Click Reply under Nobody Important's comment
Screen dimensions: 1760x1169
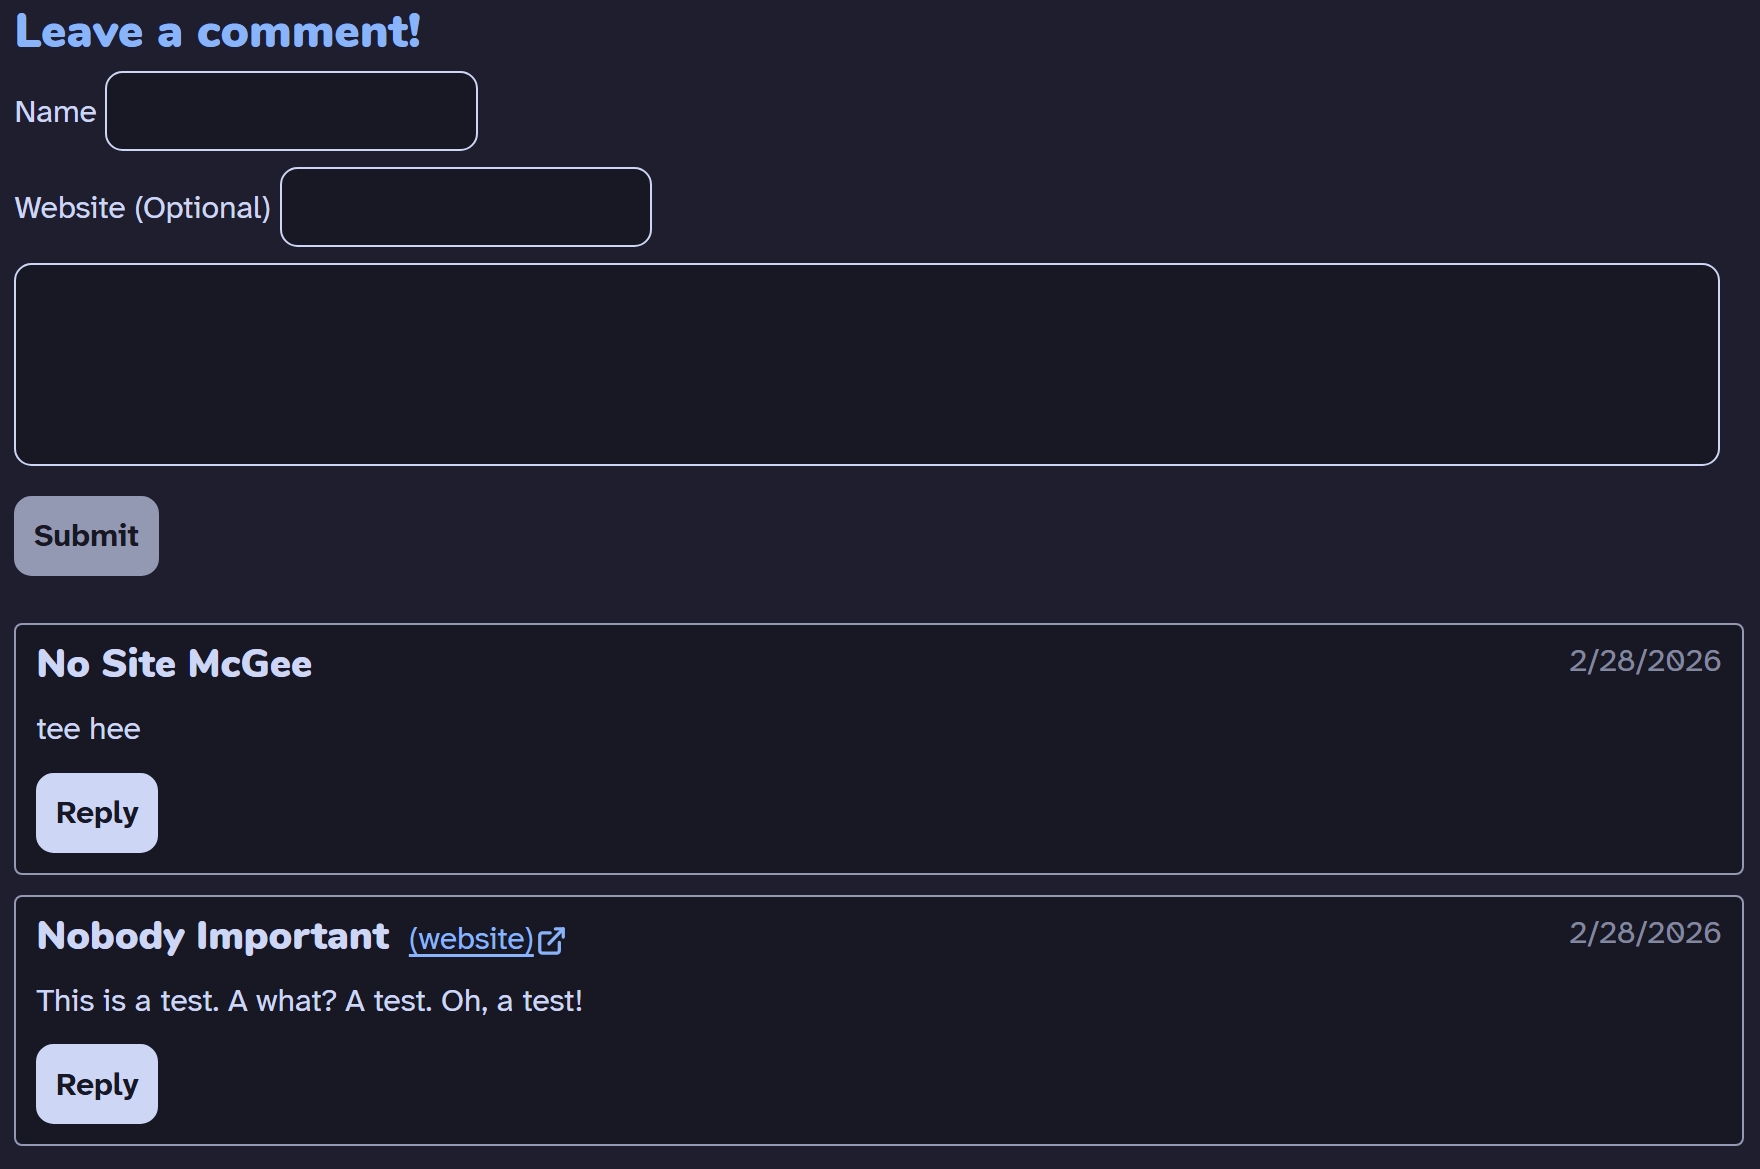click(x=96, y=1083)
